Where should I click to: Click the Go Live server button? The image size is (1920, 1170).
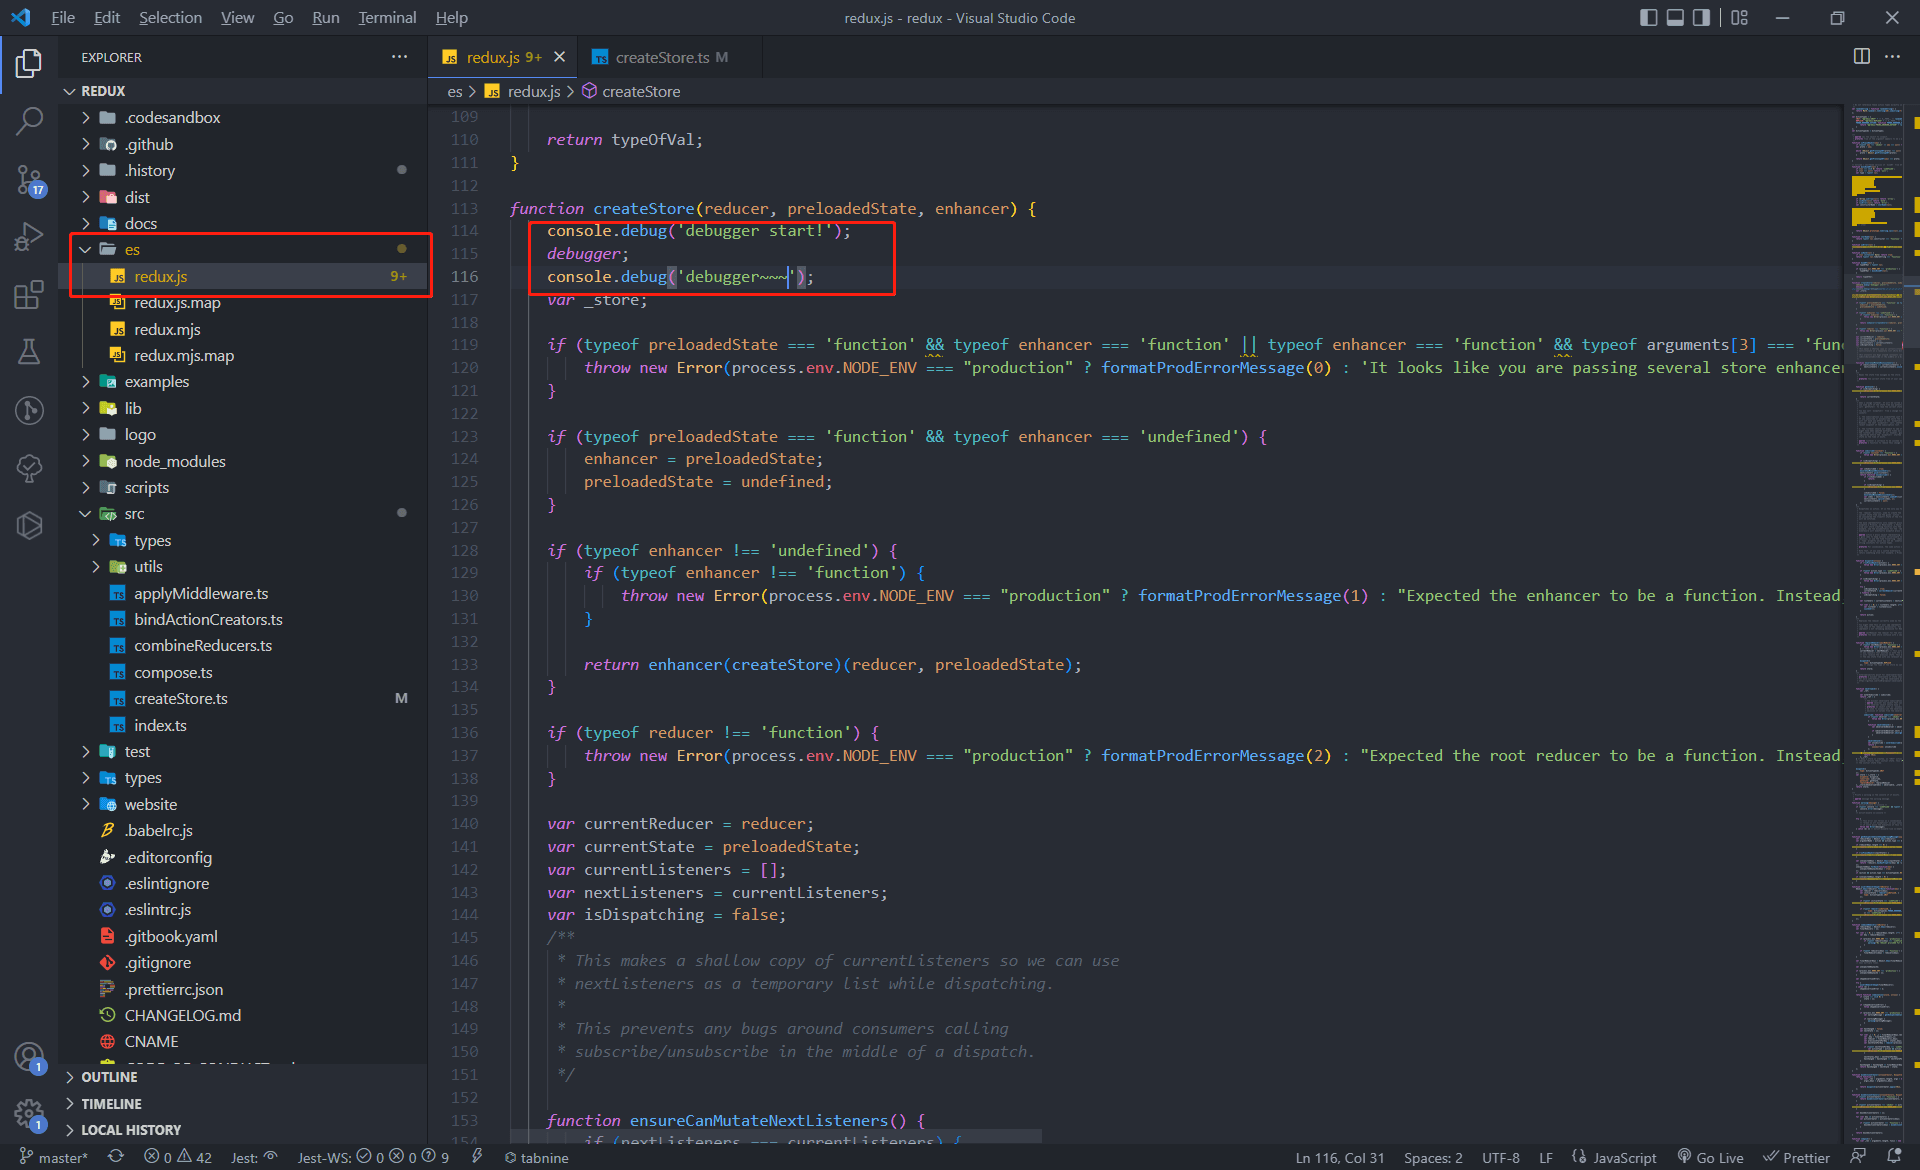tap(1710, 1157)
